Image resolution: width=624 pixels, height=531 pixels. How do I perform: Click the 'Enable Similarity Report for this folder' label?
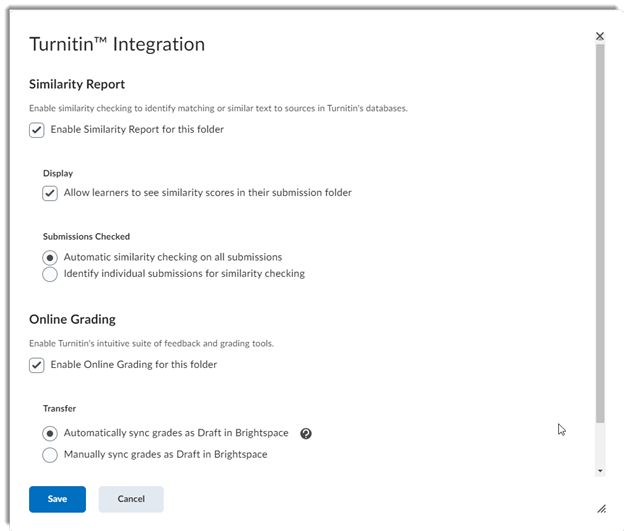click(137, 129)
